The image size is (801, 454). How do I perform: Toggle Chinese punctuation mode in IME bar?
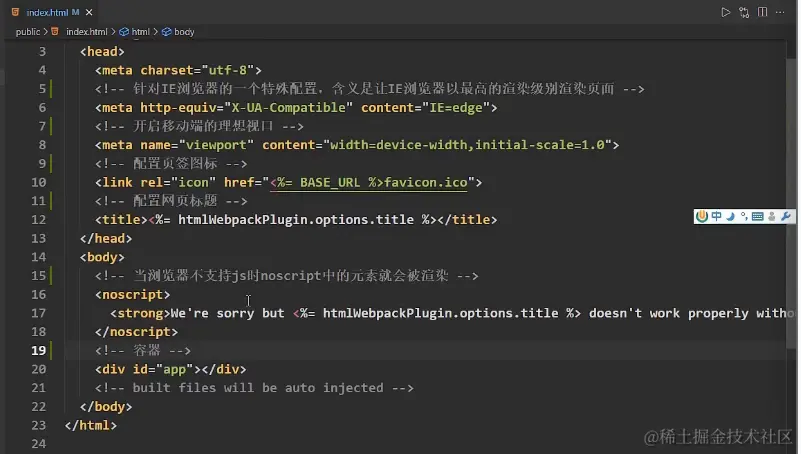click(744, 217)
